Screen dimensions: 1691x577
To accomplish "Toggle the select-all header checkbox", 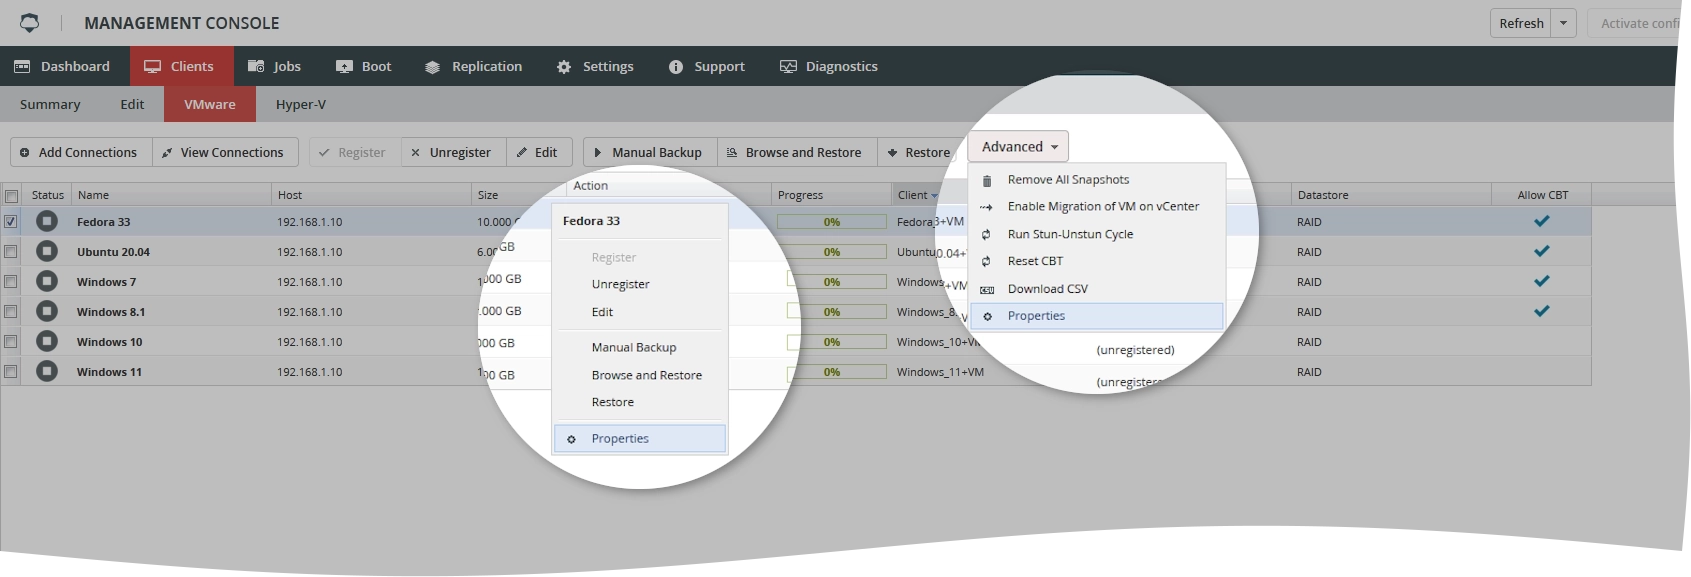I will click(12, 195).
